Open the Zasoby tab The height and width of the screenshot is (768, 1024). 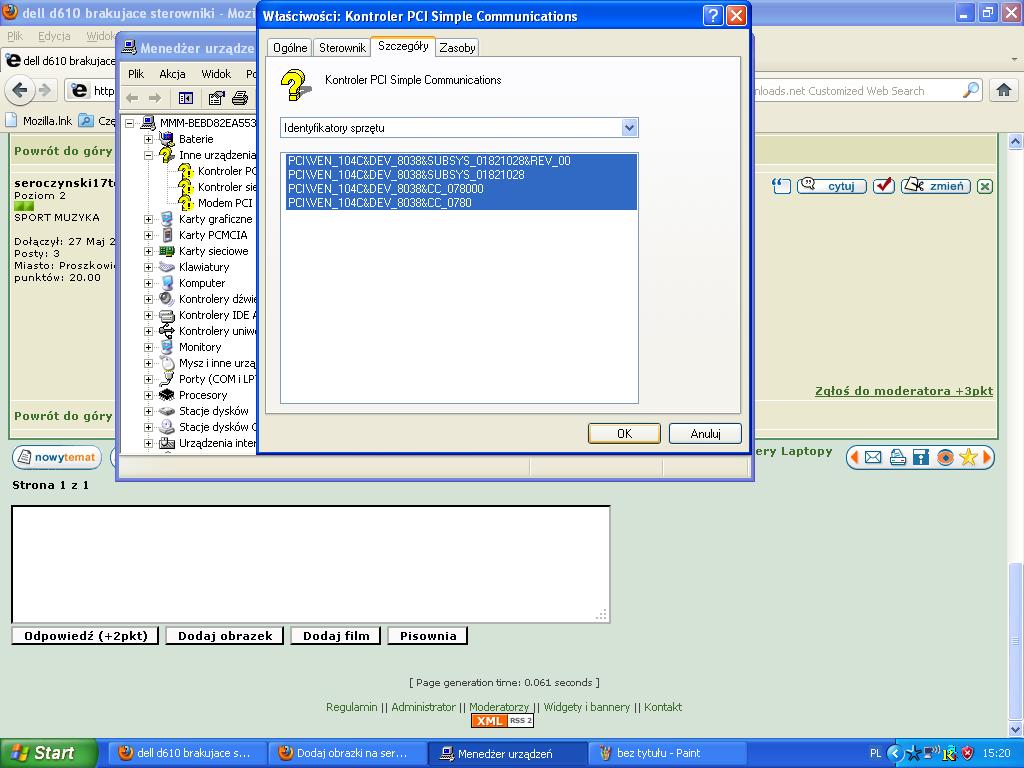click(x=457, y=48)
